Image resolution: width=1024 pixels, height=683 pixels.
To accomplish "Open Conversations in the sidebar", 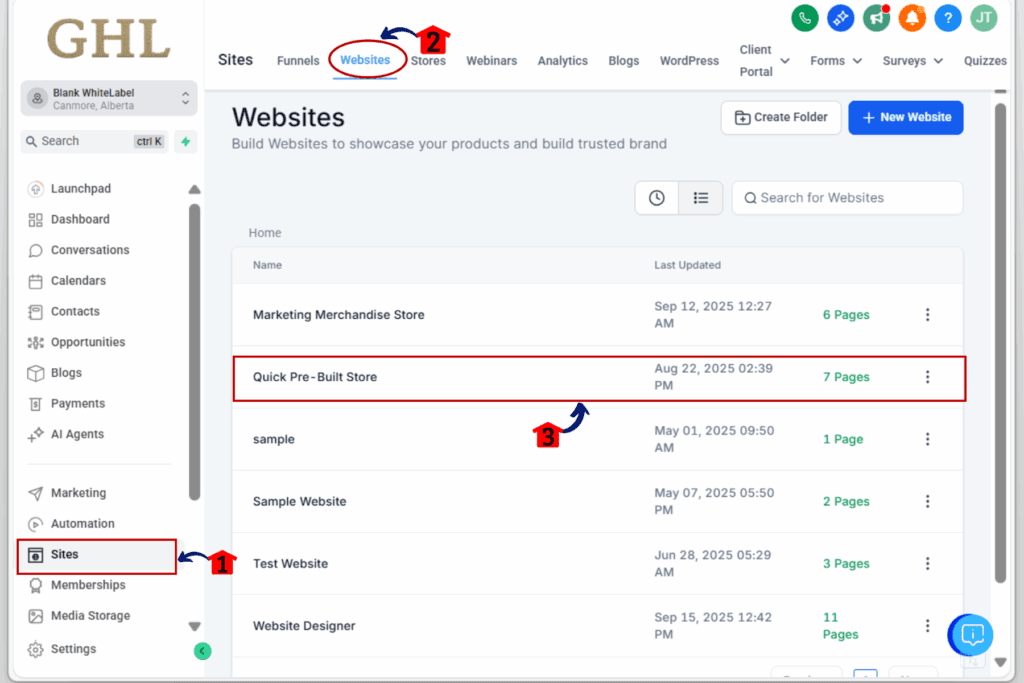I will pos(90,250).
